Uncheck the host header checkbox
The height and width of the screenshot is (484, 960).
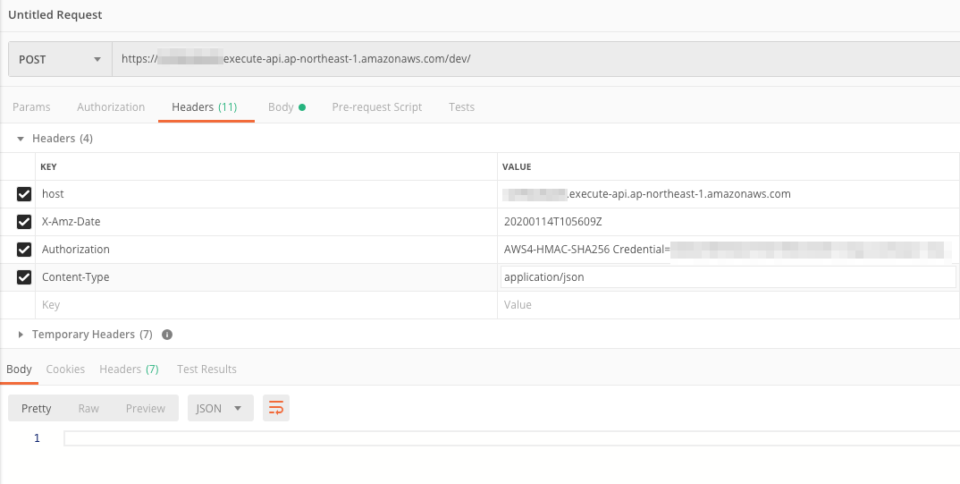(24, 194)
